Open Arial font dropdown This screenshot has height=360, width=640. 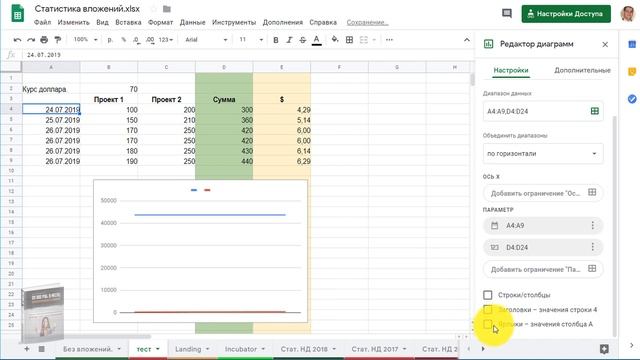coord(206,40)
